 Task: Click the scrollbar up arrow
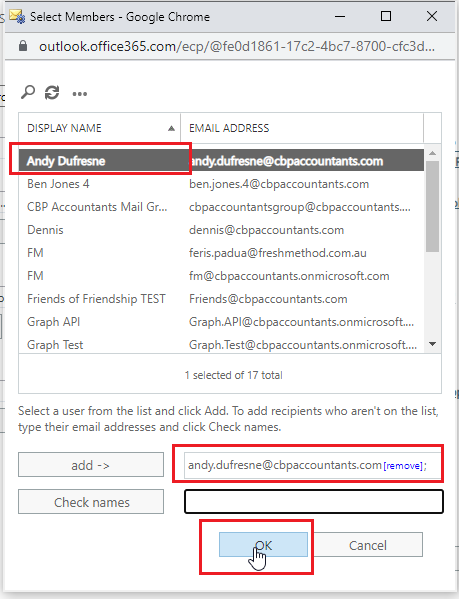(432, 153)
